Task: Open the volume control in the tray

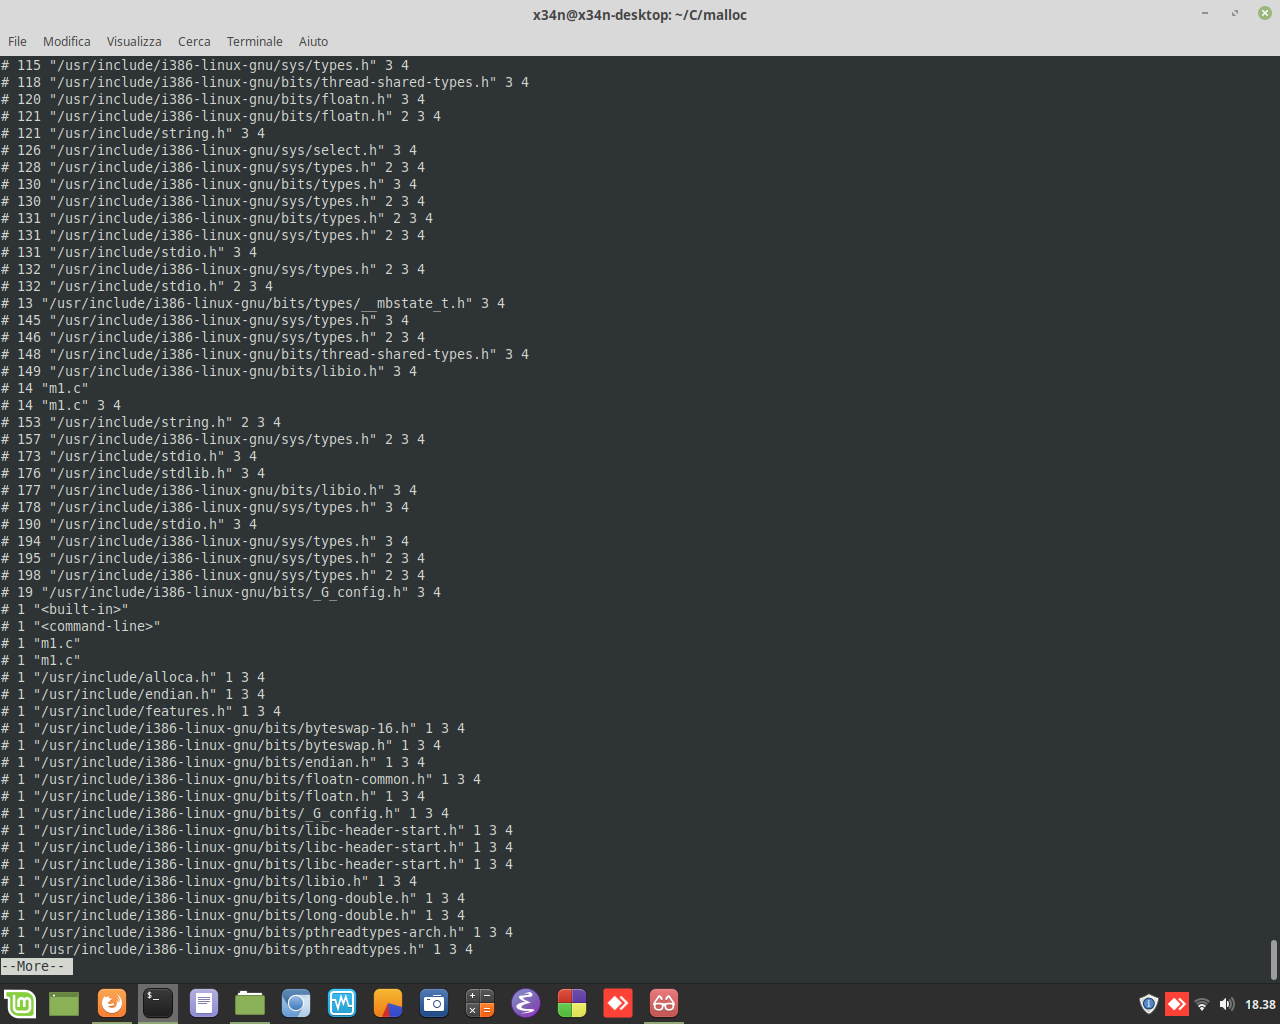Action: (x=1228, y=1004)
